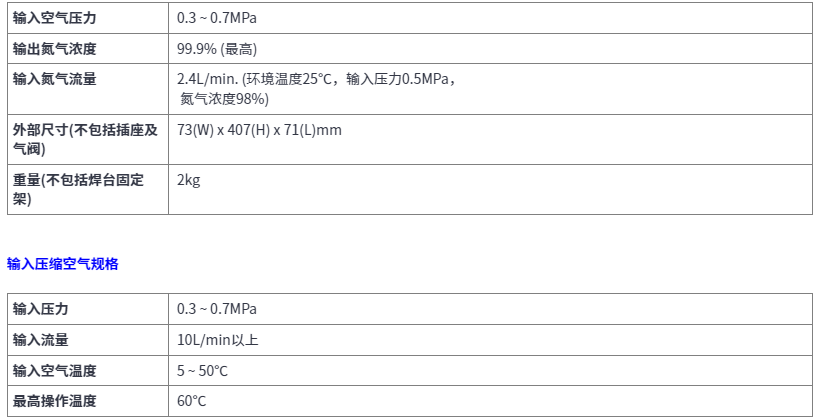Select the 0.3 ~ 0.7MPa value beside 输入空气压力
This screenshot has width=818, height=417.
216,18
